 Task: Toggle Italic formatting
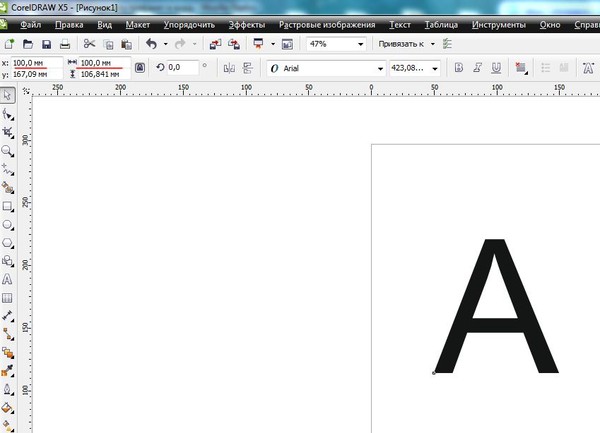click(x=477, y=68)
